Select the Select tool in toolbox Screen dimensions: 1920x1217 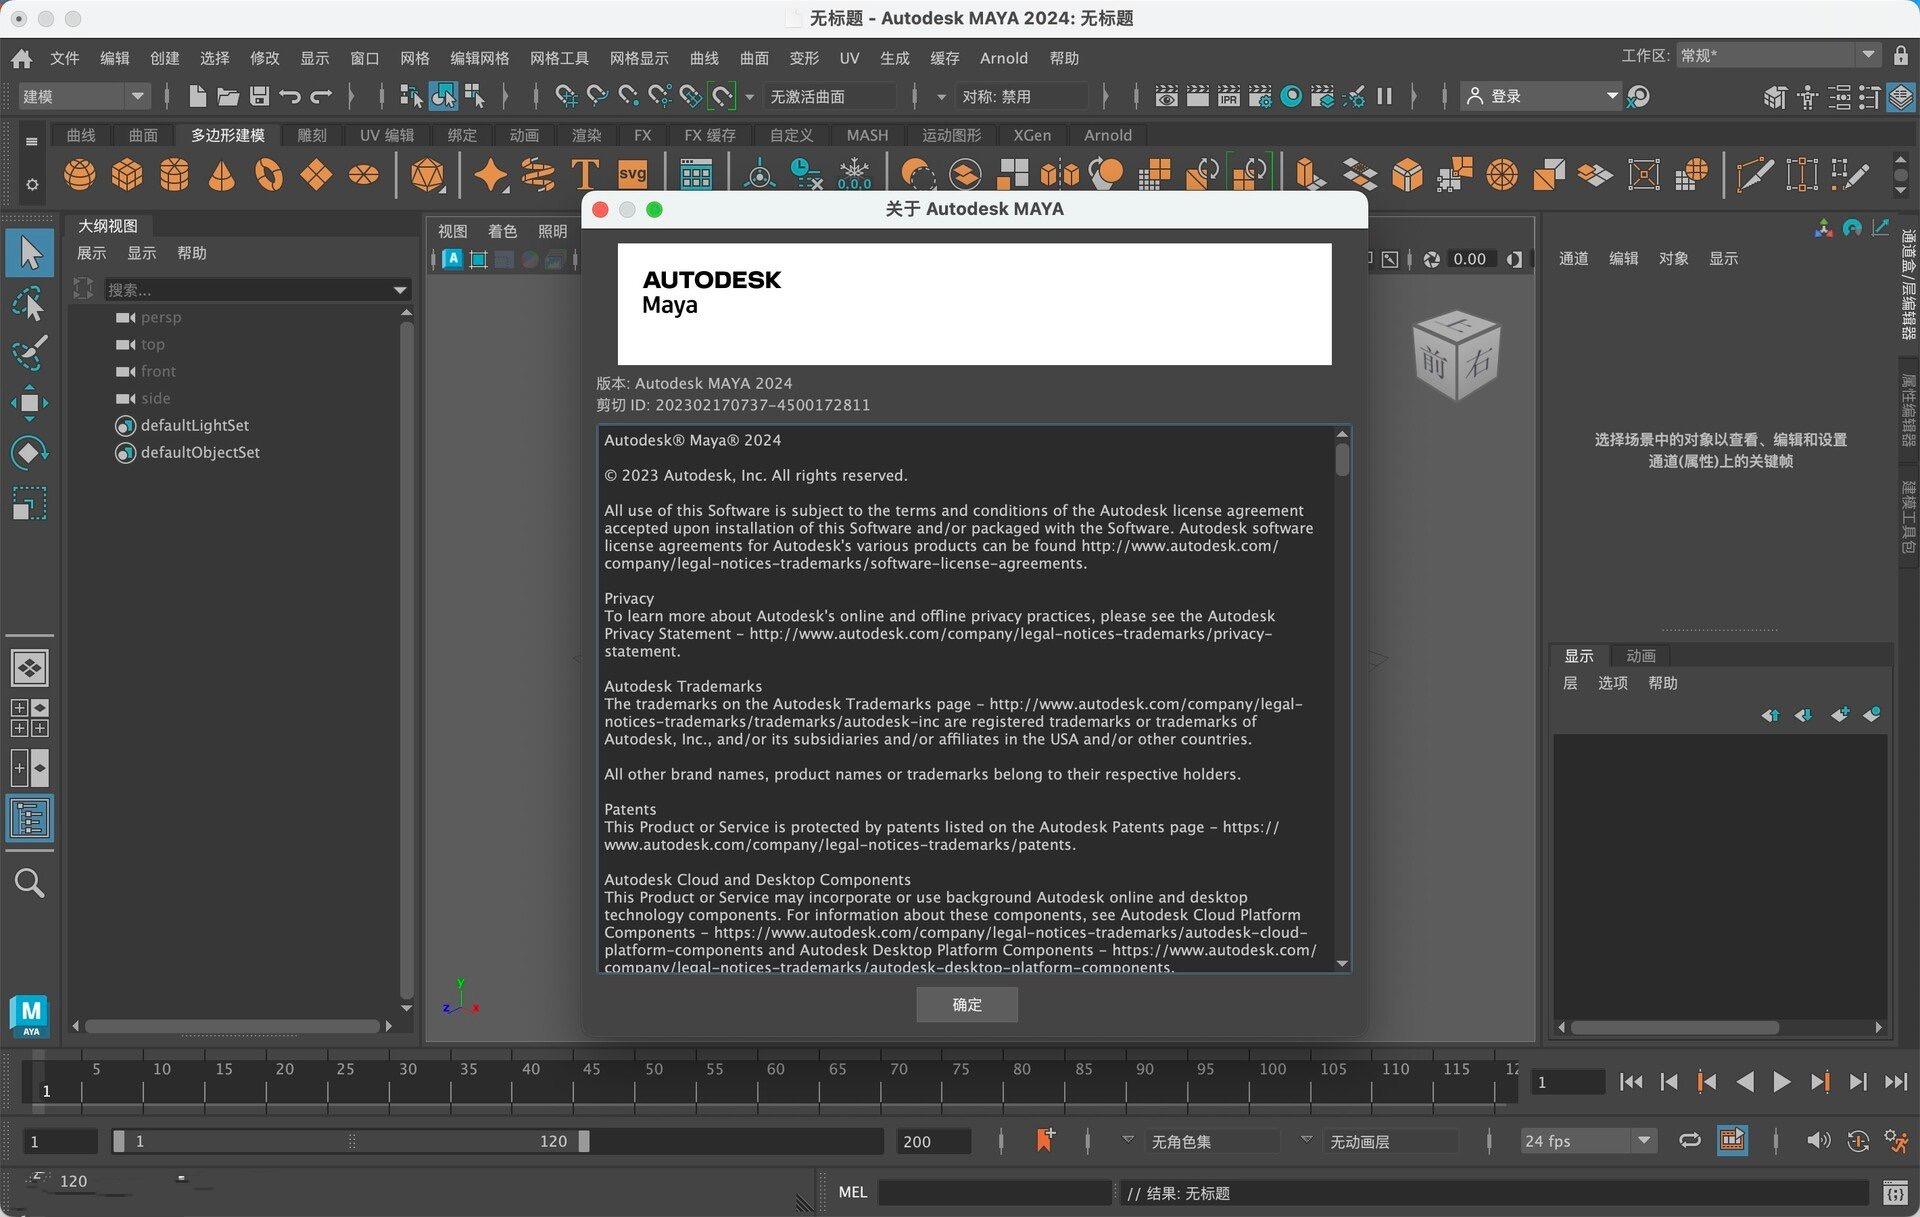coord(30,252)
